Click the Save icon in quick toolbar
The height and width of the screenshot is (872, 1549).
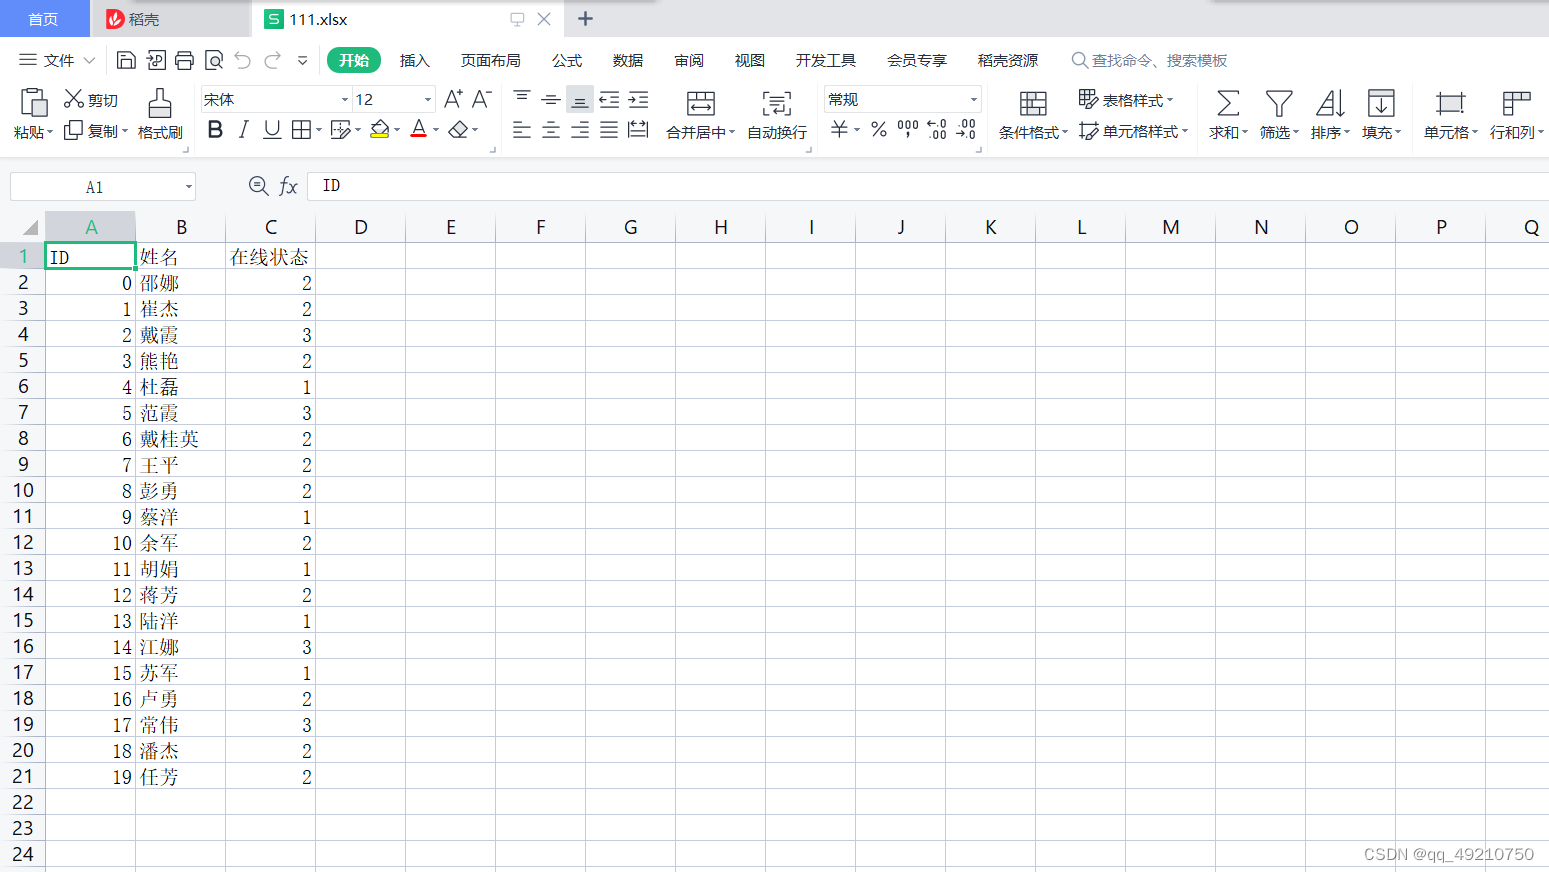(x=126, y=60)
